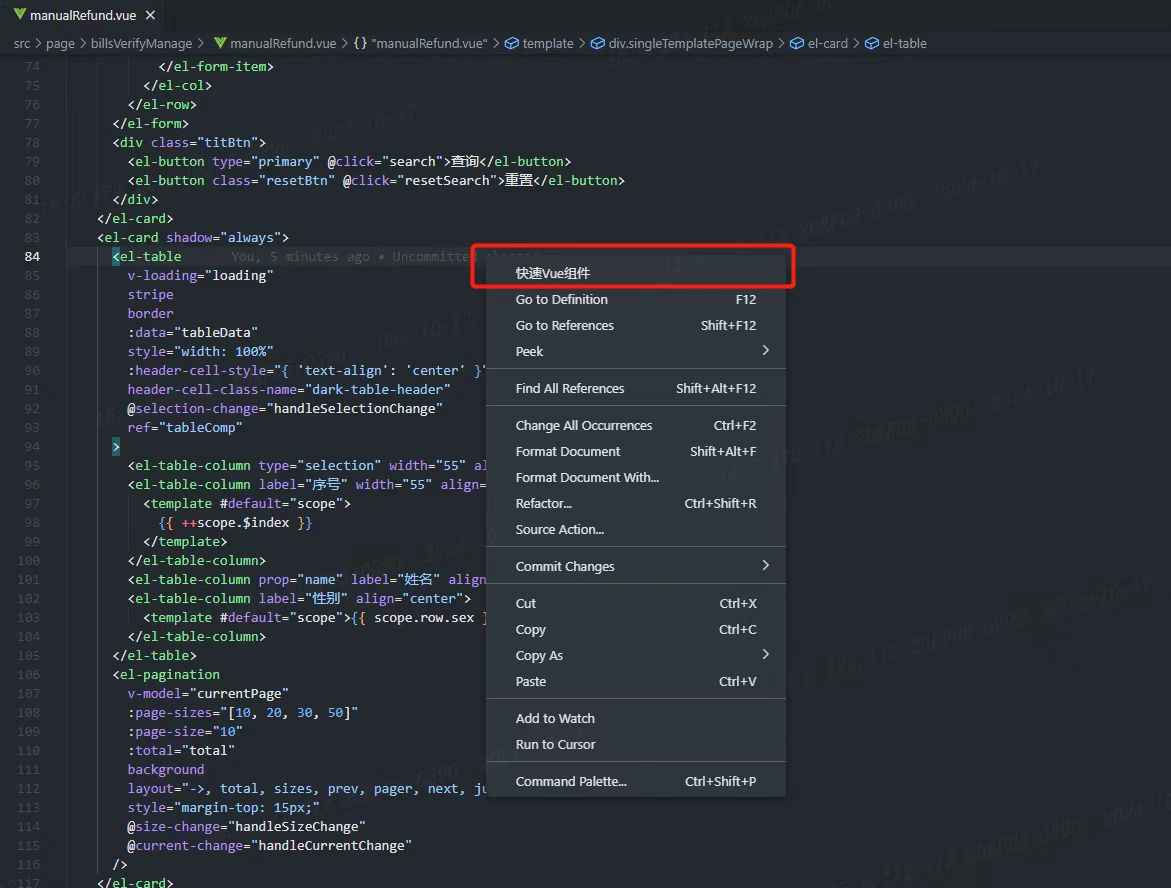Expand the Copy As submenu arrow

pos(765,654)
